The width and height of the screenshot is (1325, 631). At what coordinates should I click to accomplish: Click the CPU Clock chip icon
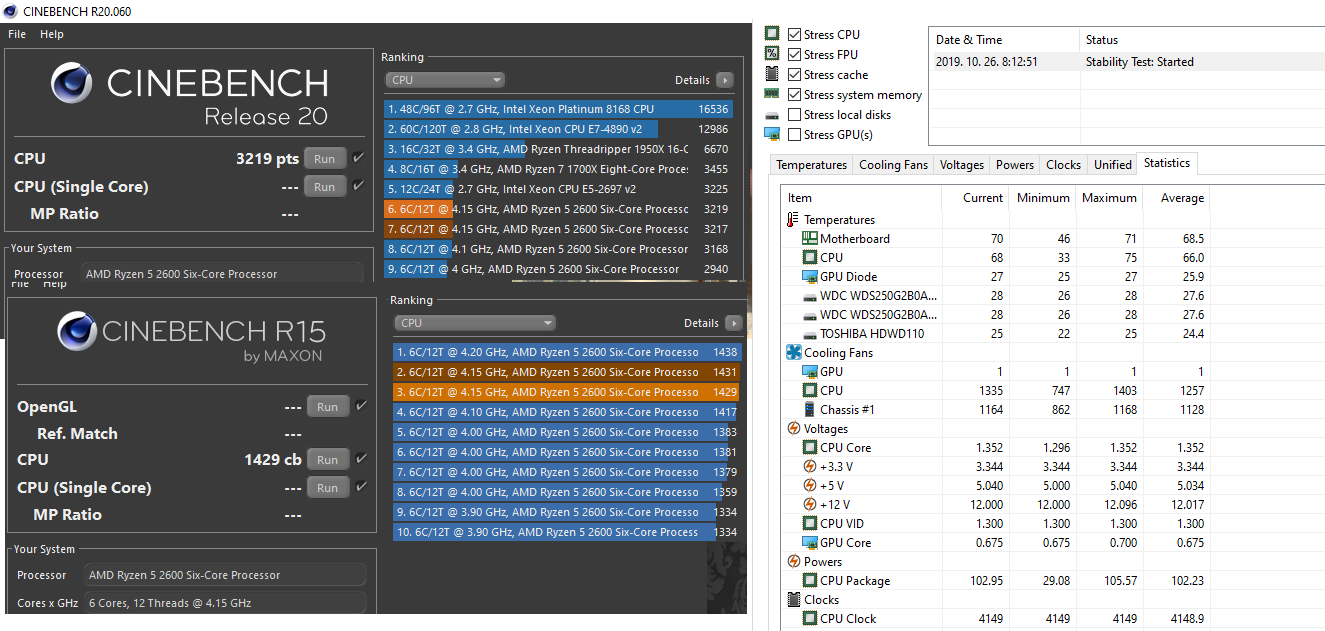coord(810,618)
